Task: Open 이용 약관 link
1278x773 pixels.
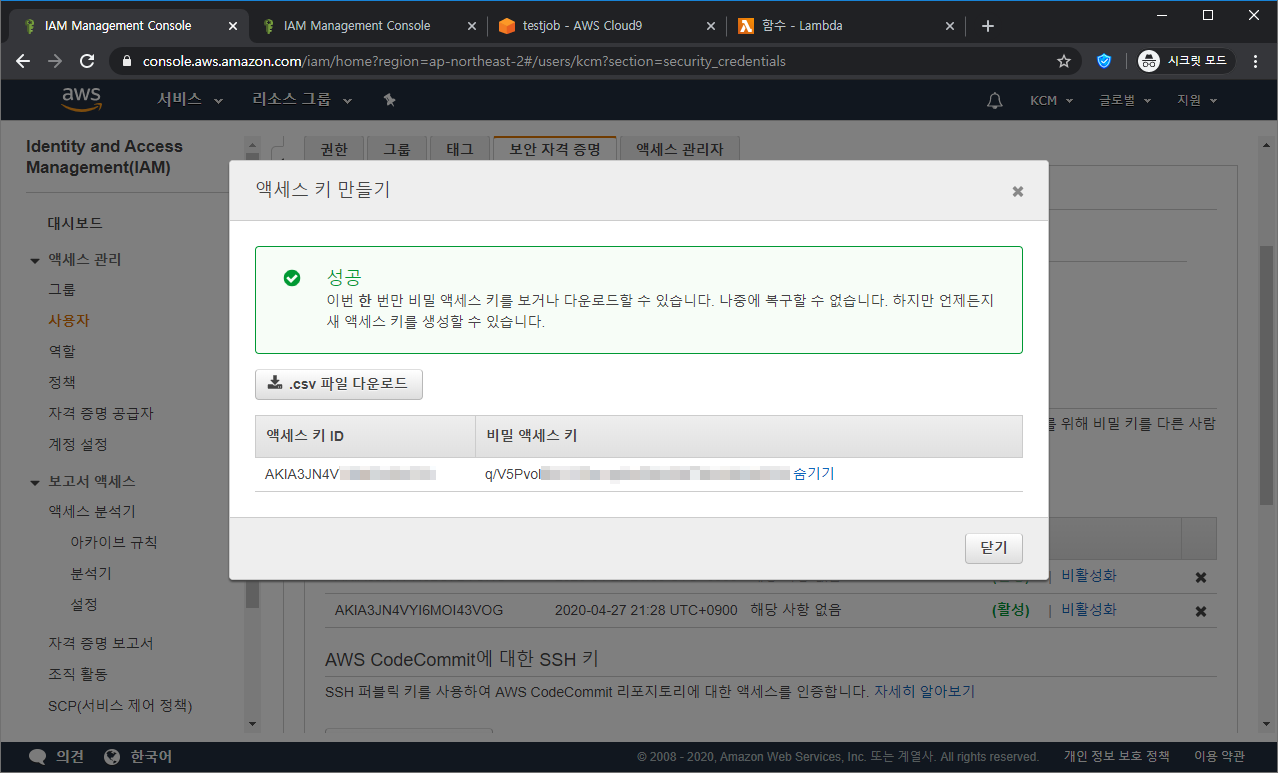Action: pyautogui.click(x=1219, y=757)
